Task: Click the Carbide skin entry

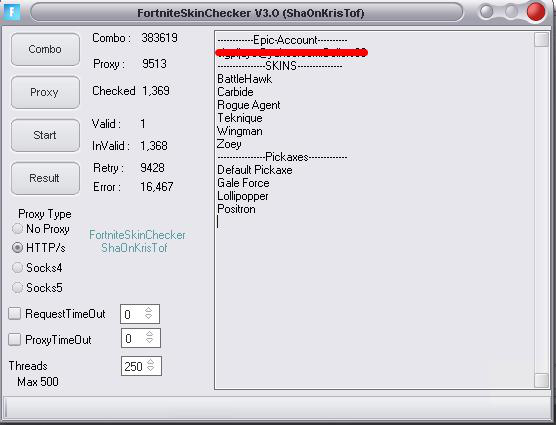Action: [x=235, y=92]
